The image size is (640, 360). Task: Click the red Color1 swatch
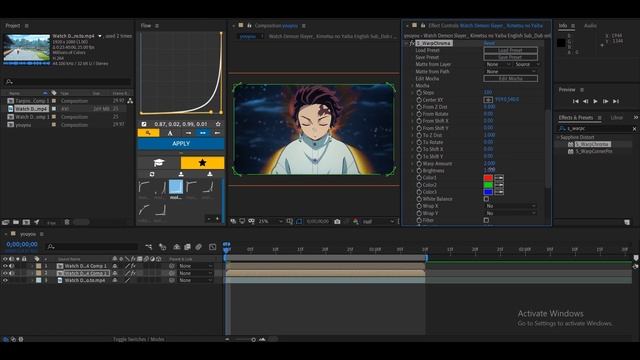click(488, 178)
